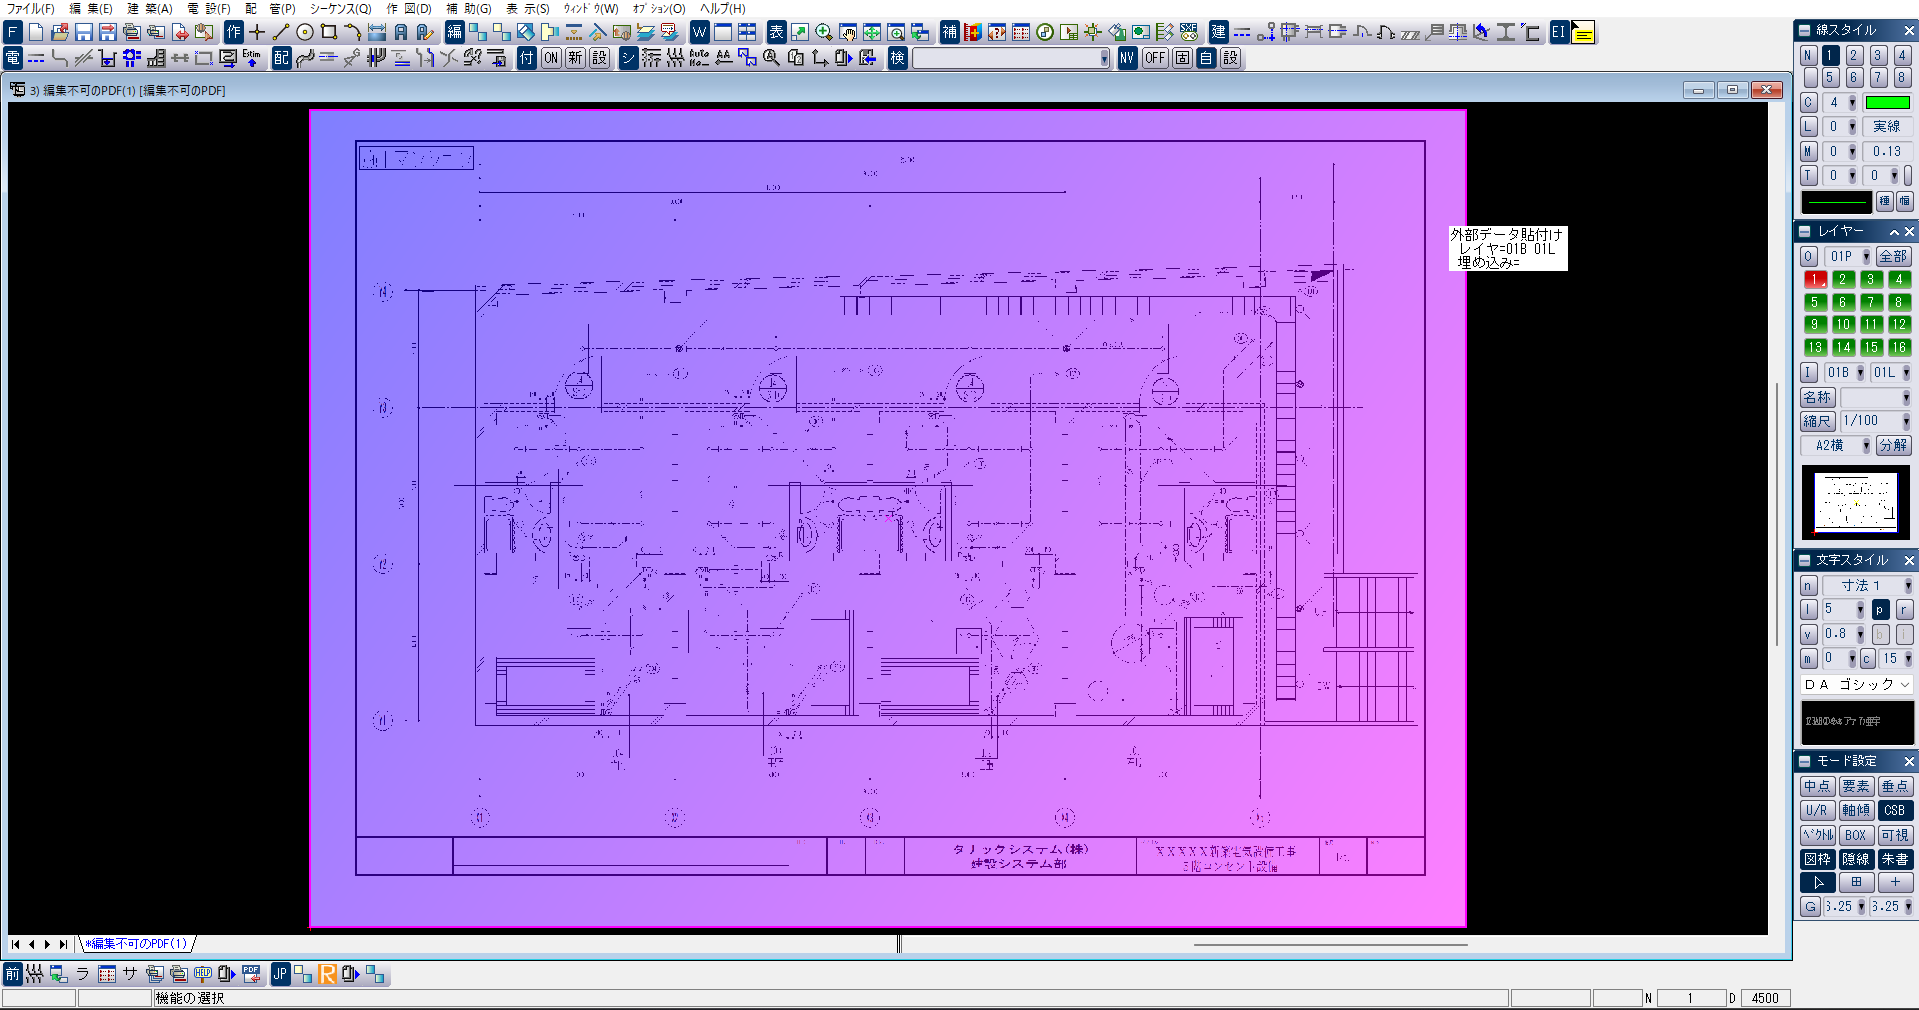Select the line drawing tool
The image size is (1919, 1010).
point(281,33)
